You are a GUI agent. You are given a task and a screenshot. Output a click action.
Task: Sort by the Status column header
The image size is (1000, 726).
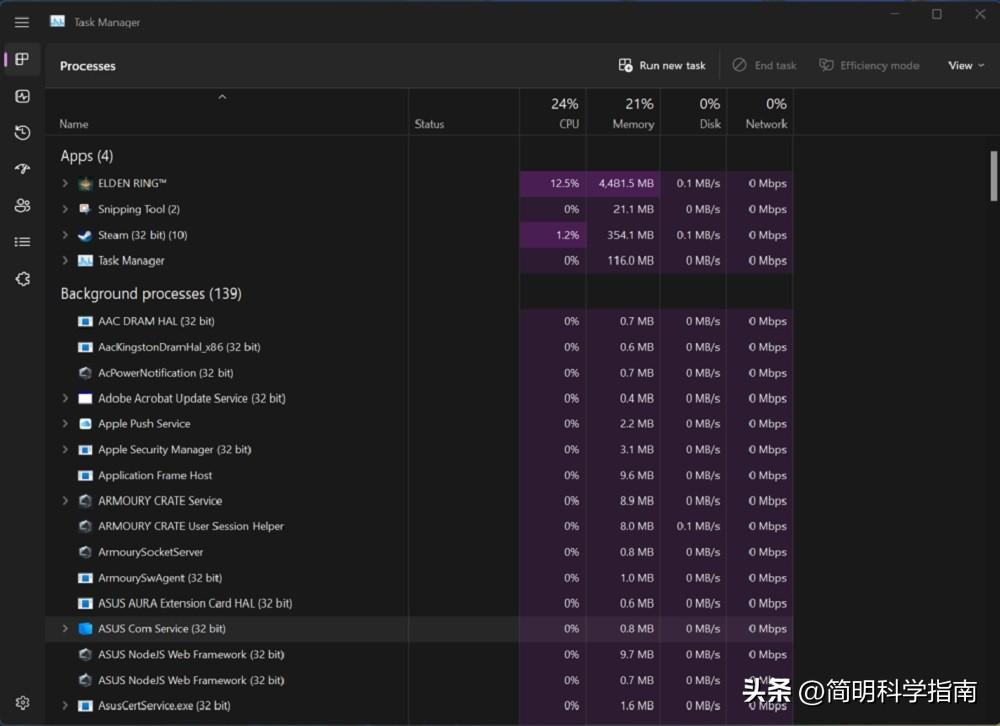464,112
